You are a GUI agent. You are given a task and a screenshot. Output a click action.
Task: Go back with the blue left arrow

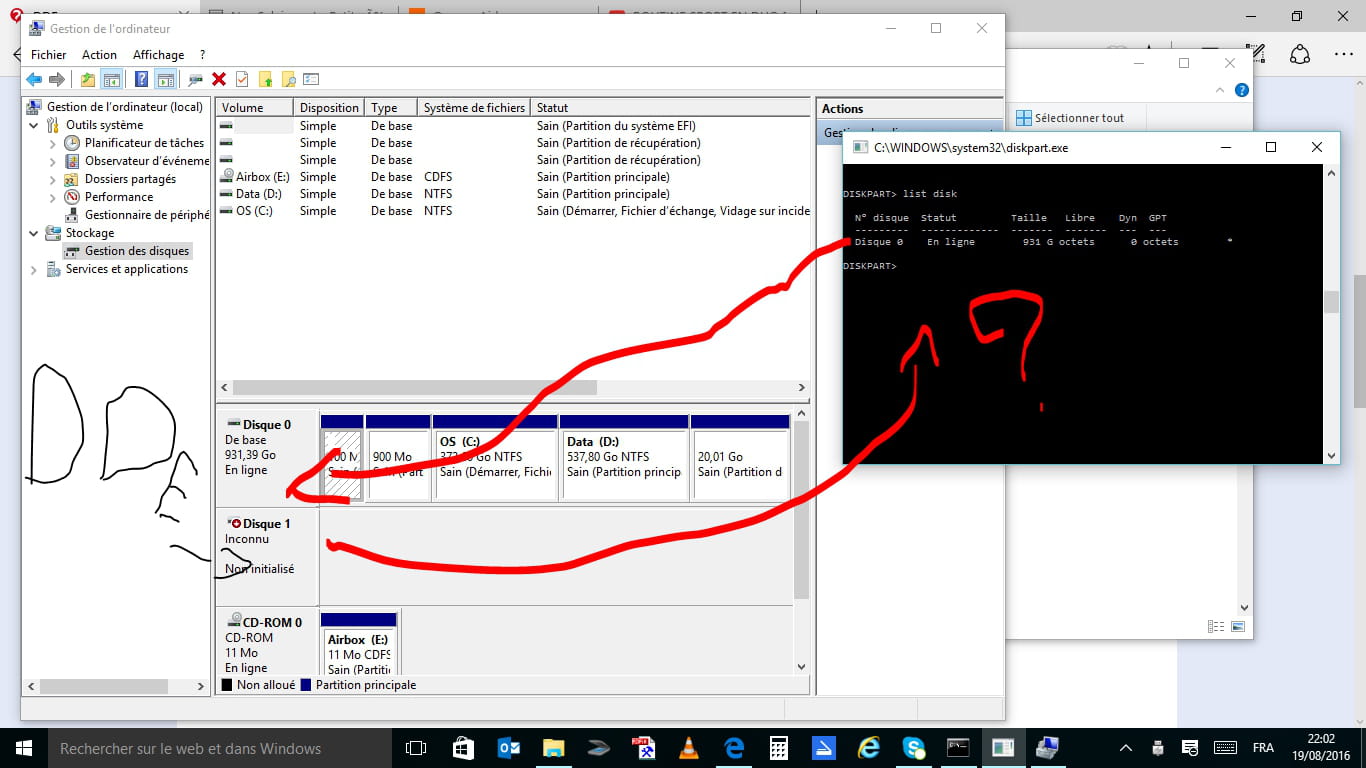(x=34, y=80)
